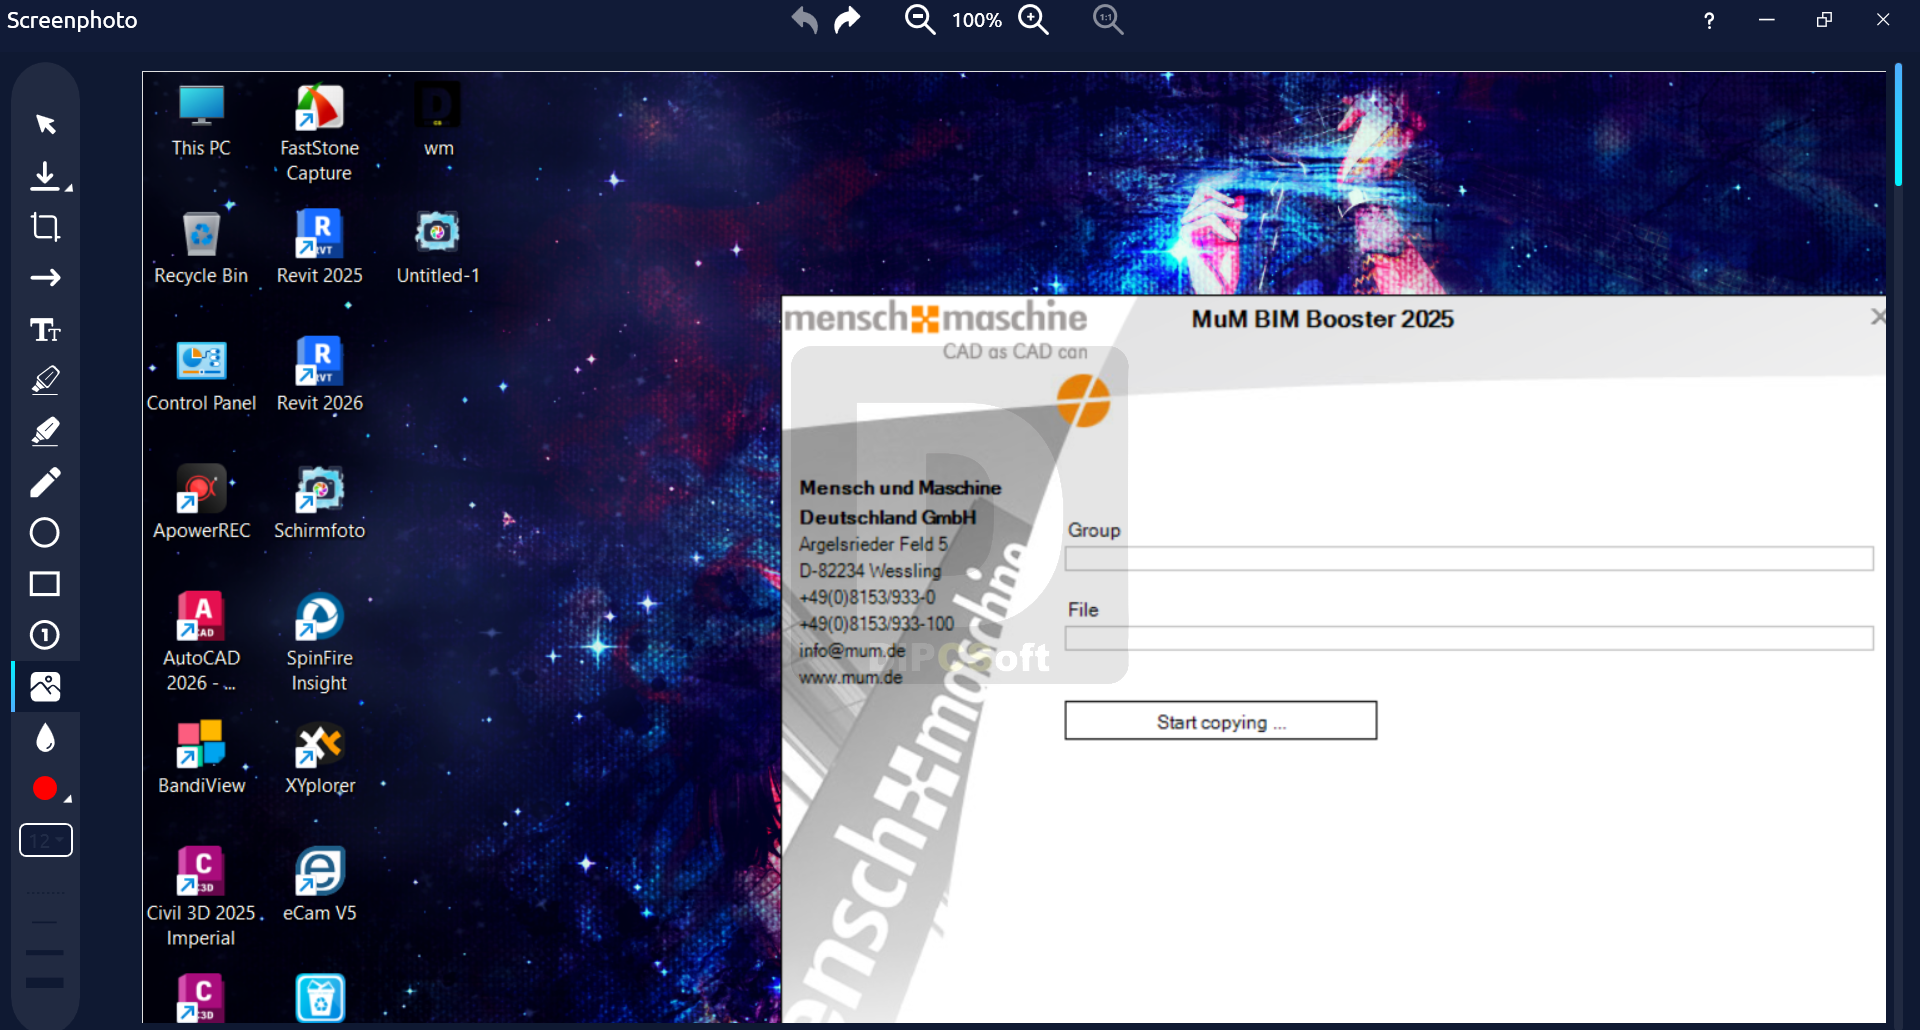Close the MuM BIM Booster 2025 dialog

[1877, 317]
